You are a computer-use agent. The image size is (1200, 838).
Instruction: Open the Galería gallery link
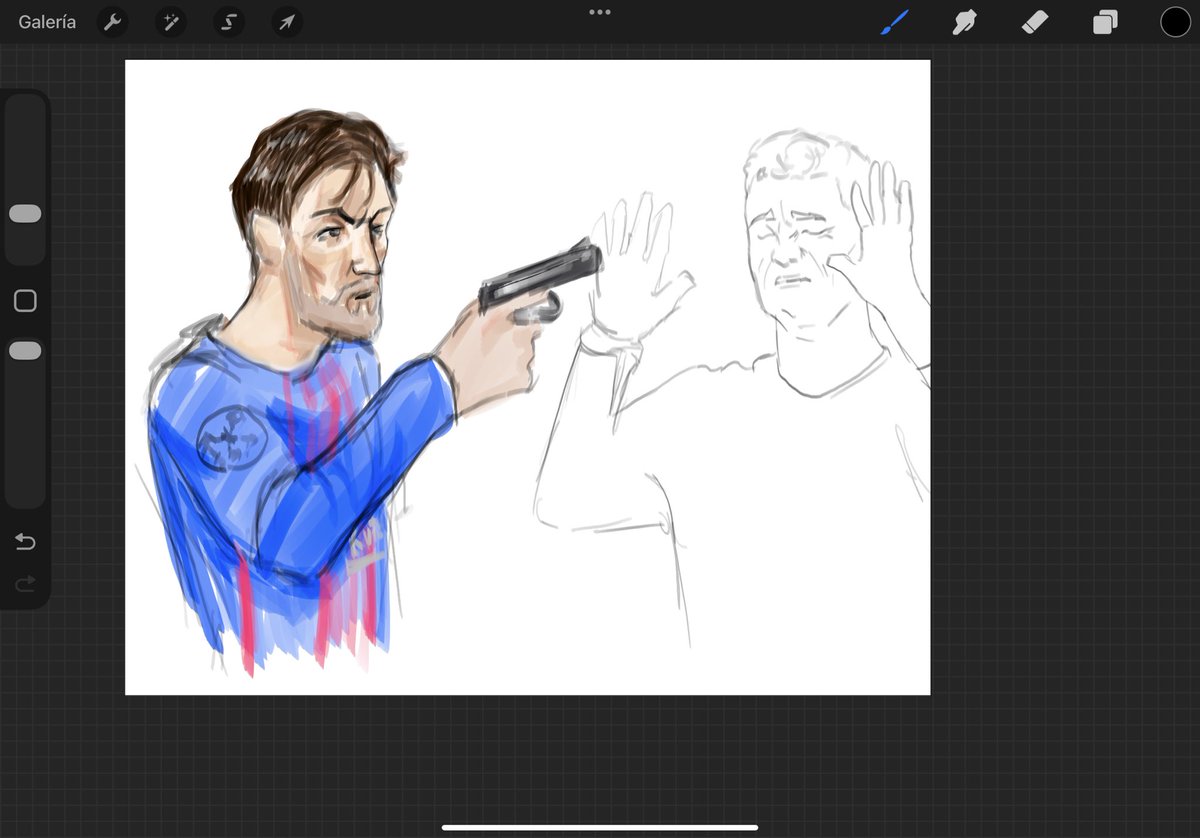click(47, 22)
